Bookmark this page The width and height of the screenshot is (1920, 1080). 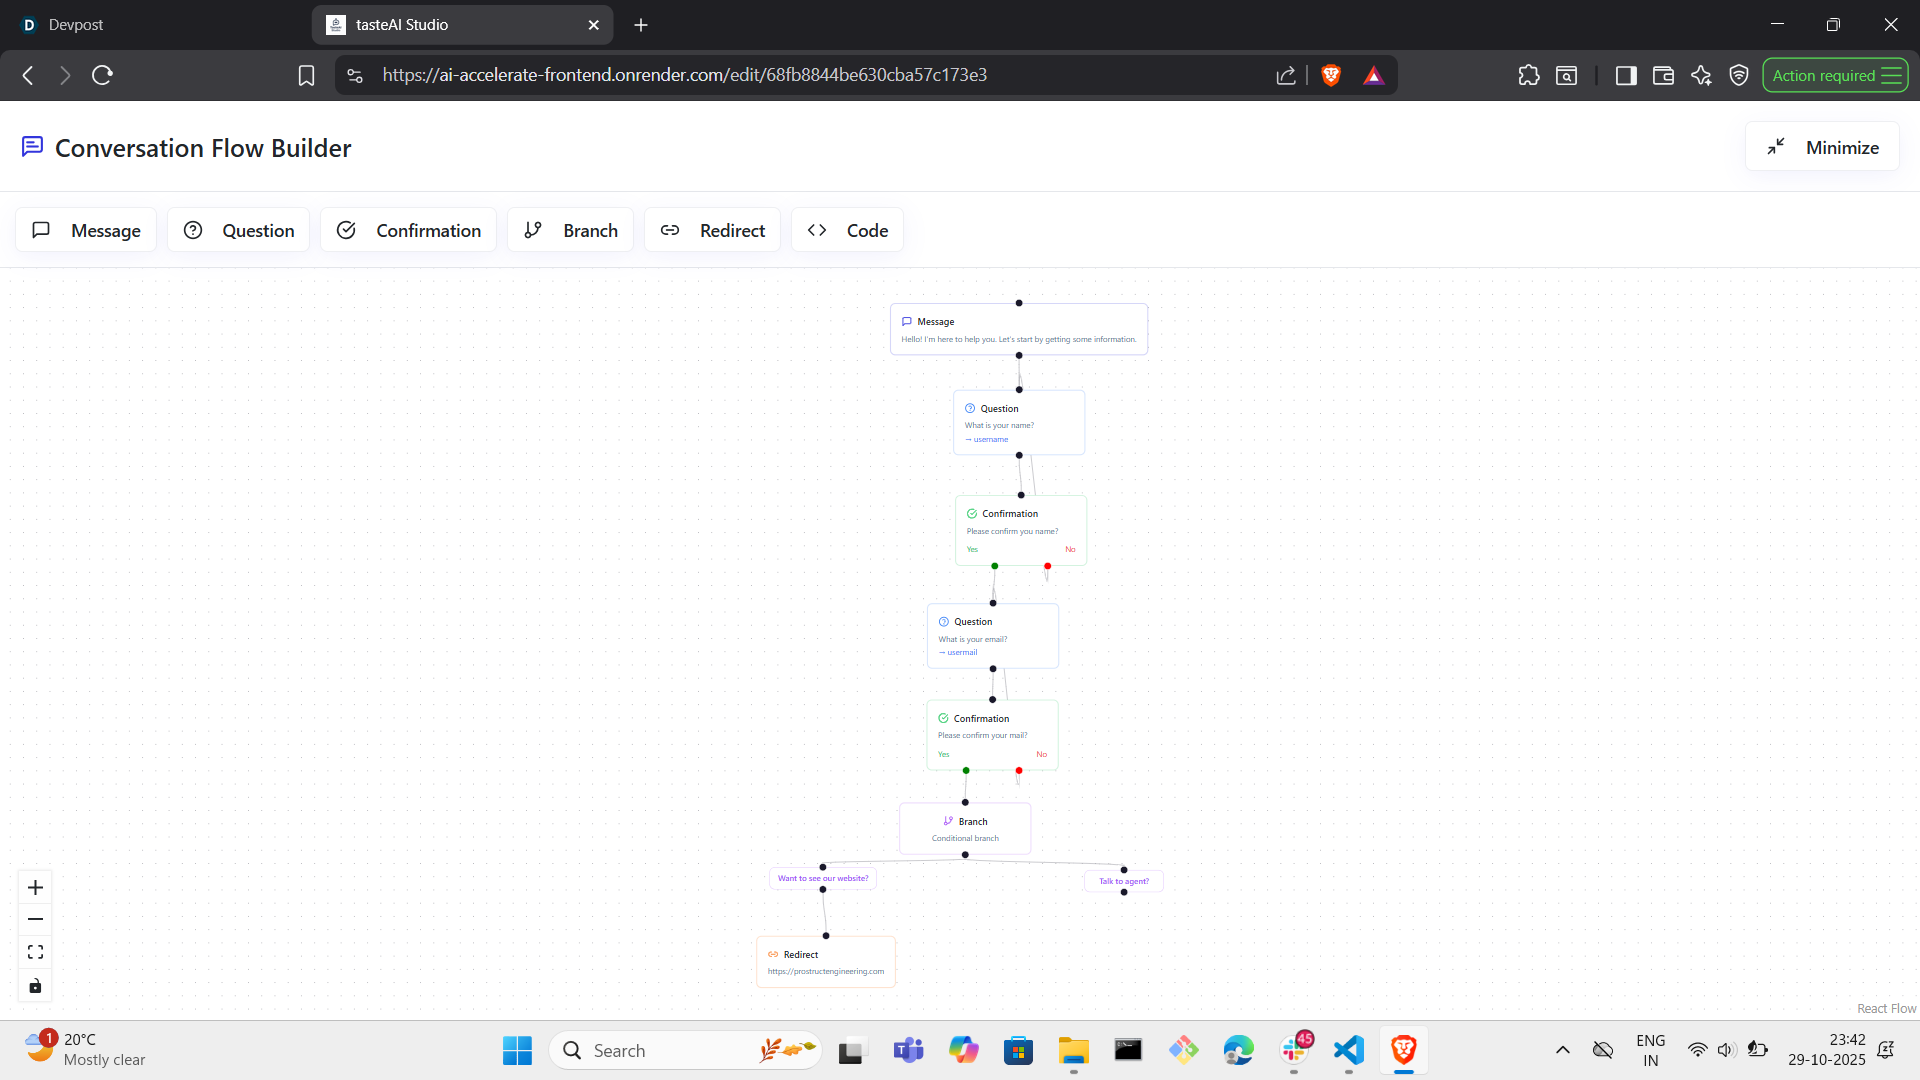[306, 75]
